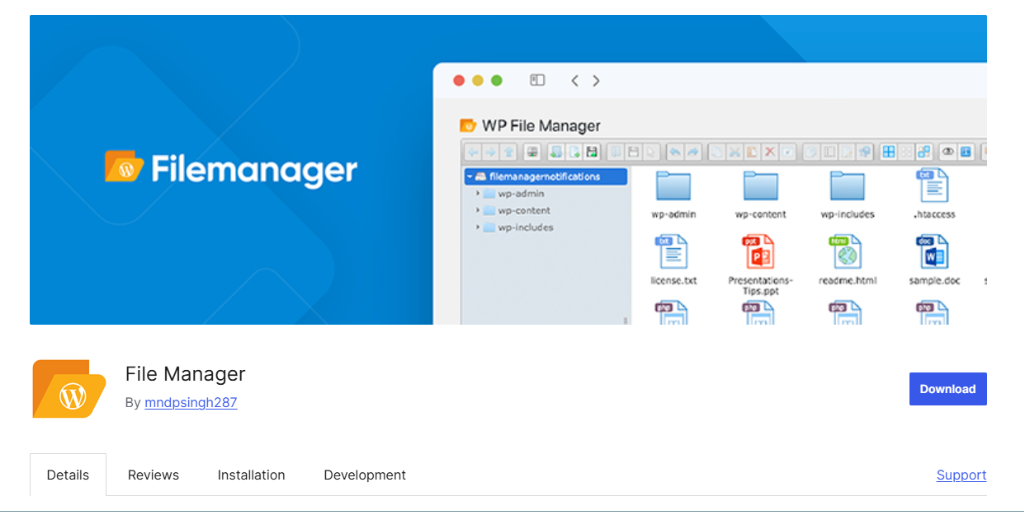Click the "WP File Manager" heading text
1024x512 pixels.
tap(541, 125)
